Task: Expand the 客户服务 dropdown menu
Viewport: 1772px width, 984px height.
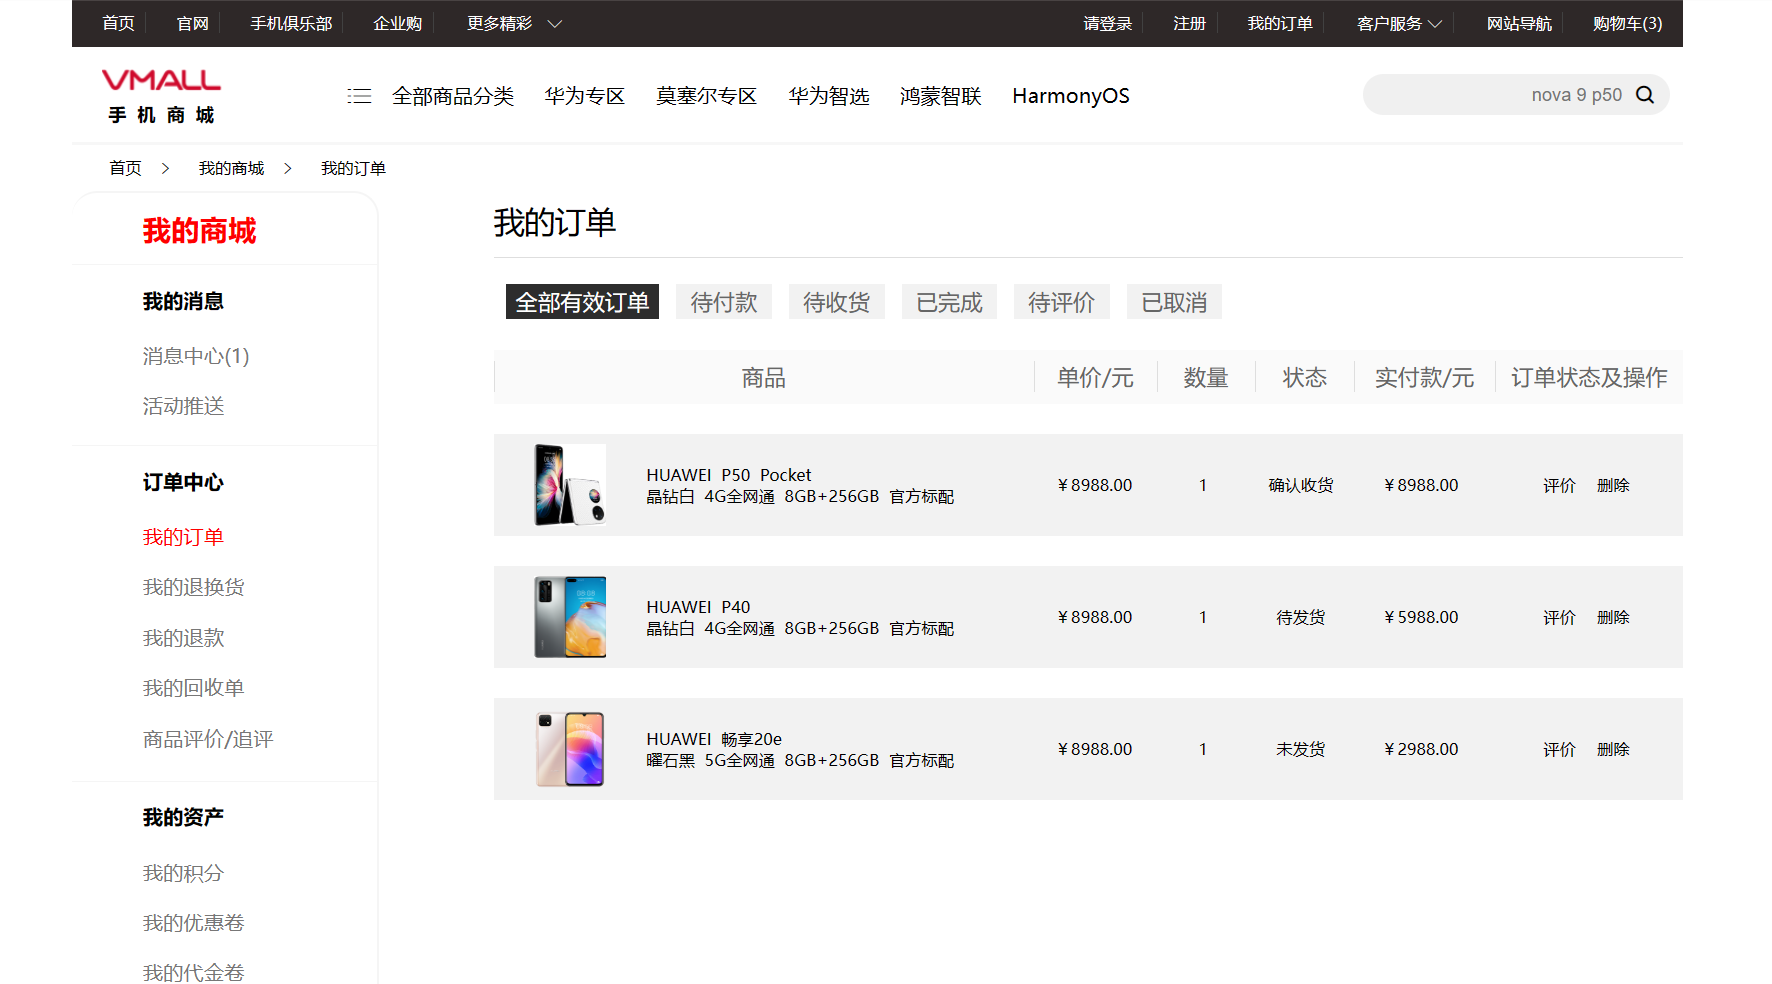Action: pos(1398,23)
